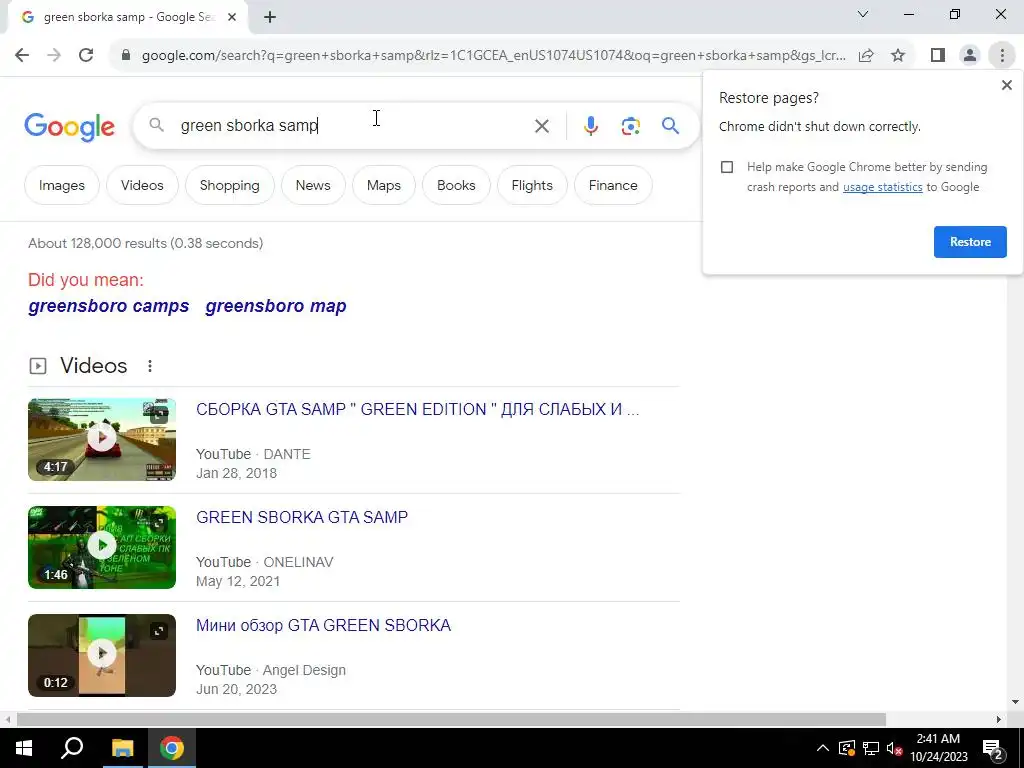Viewport: 1024px width, 768px height.
Task: Expand preview on the 1:46 video thumbnail
Action: pos(159,522)
